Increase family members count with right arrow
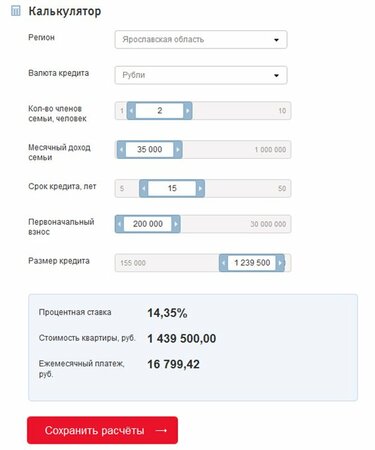 188,111
